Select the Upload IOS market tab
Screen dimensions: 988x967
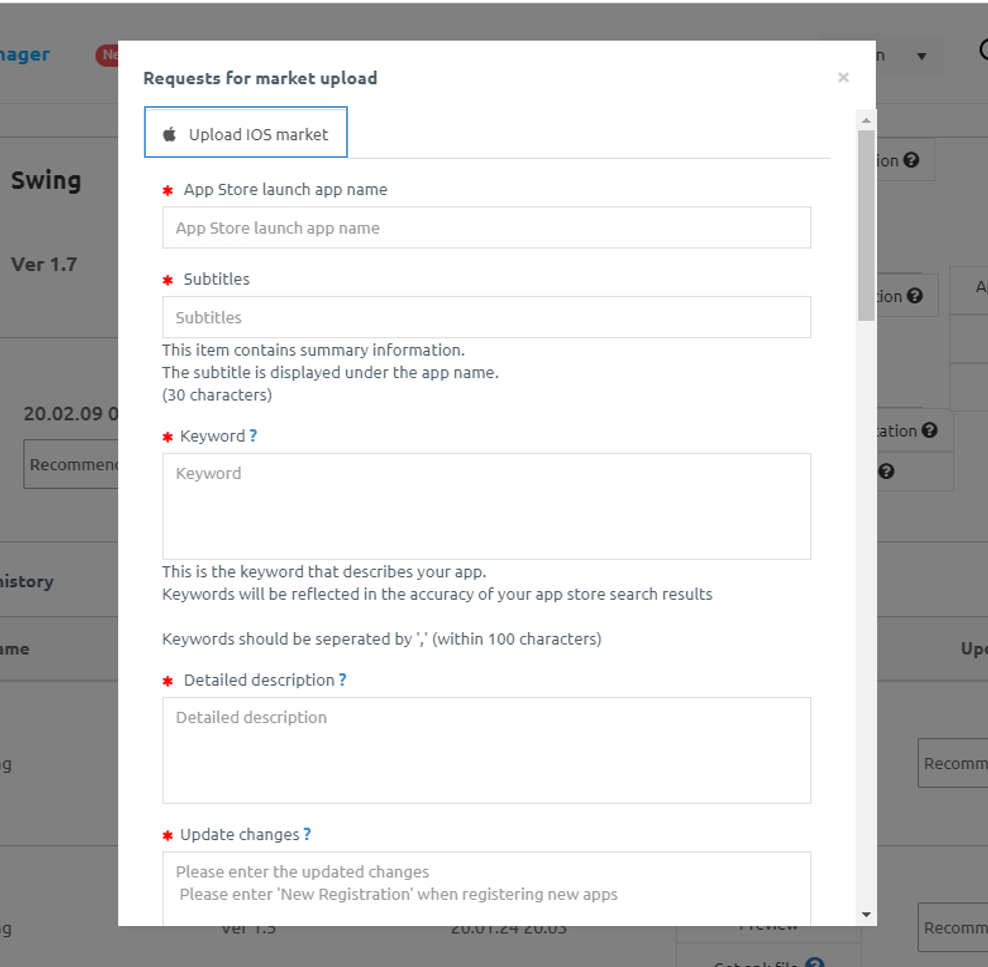[246, 132]
